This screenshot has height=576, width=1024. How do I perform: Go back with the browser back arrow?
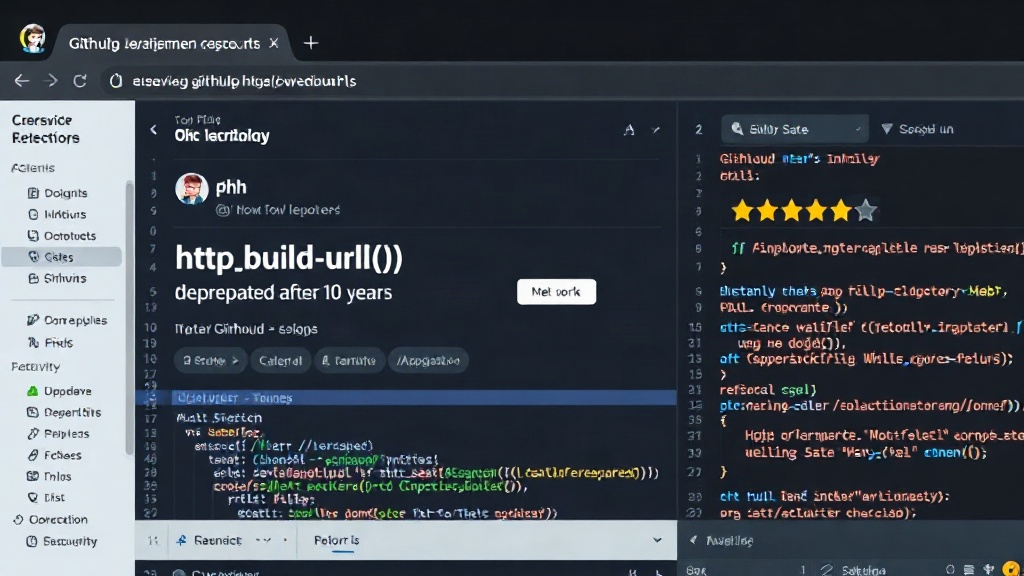[x=22, y=80]
